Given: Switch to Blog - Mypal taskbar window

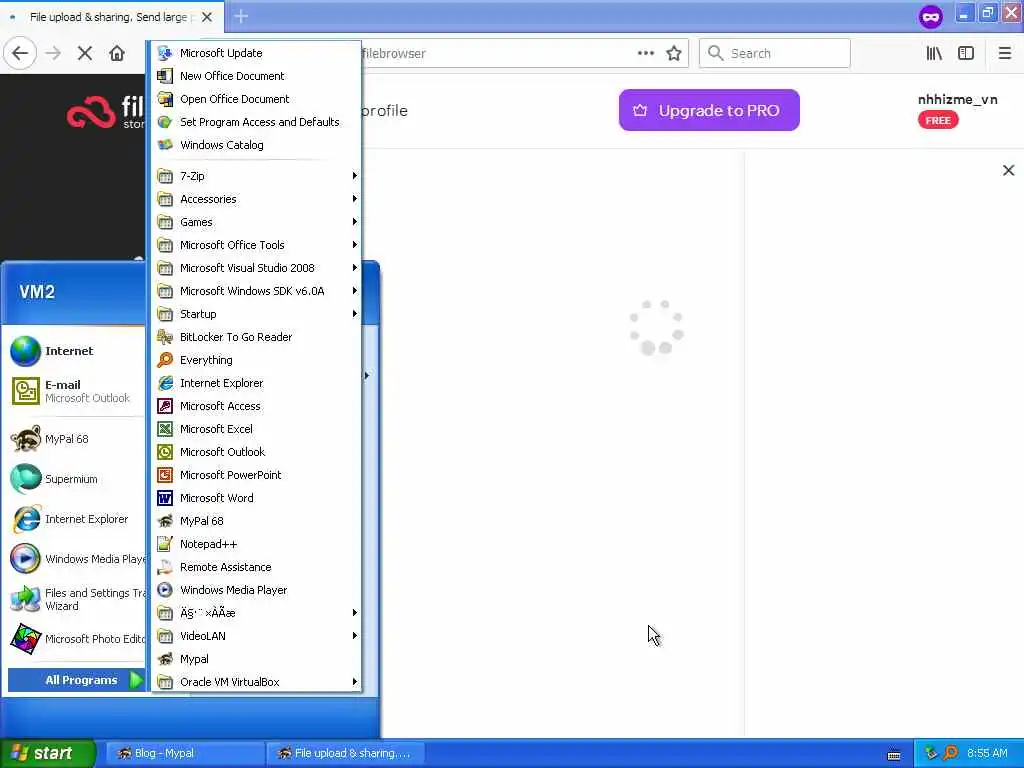Looking at the screenshot, I should pos(185,753).
